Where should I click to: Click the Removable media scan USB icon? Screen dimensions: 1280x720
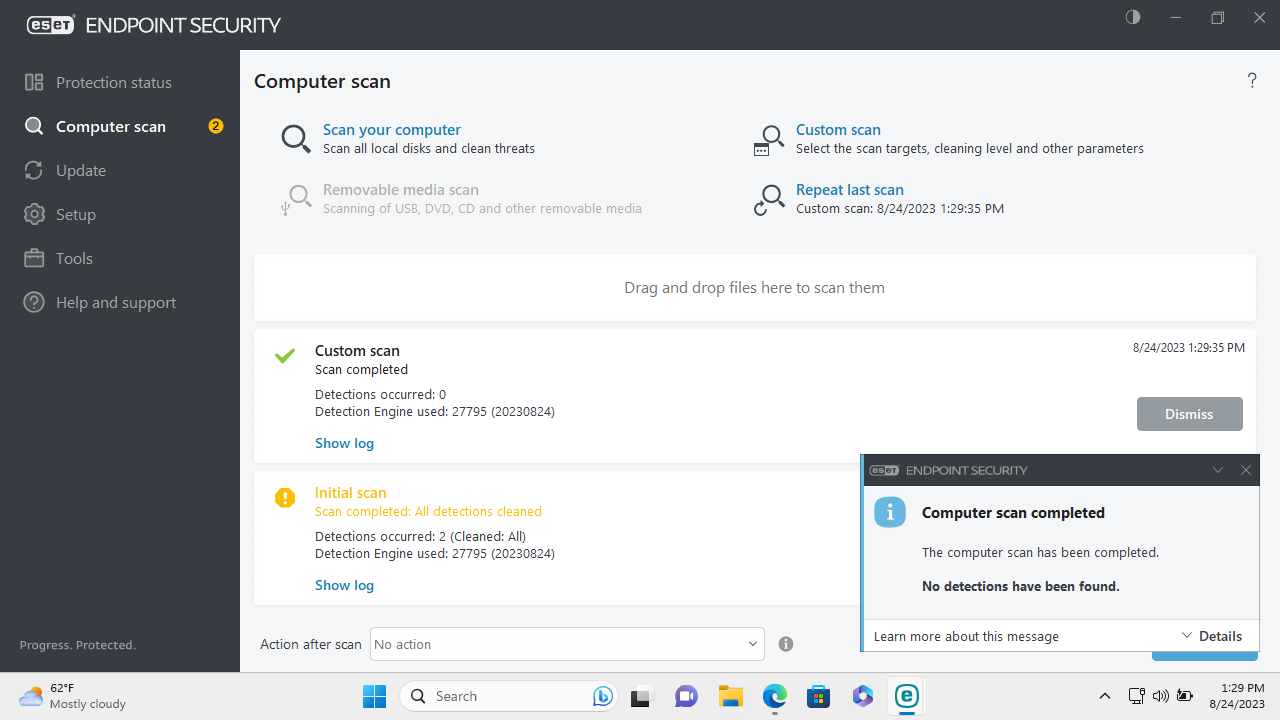click(296, 200)
